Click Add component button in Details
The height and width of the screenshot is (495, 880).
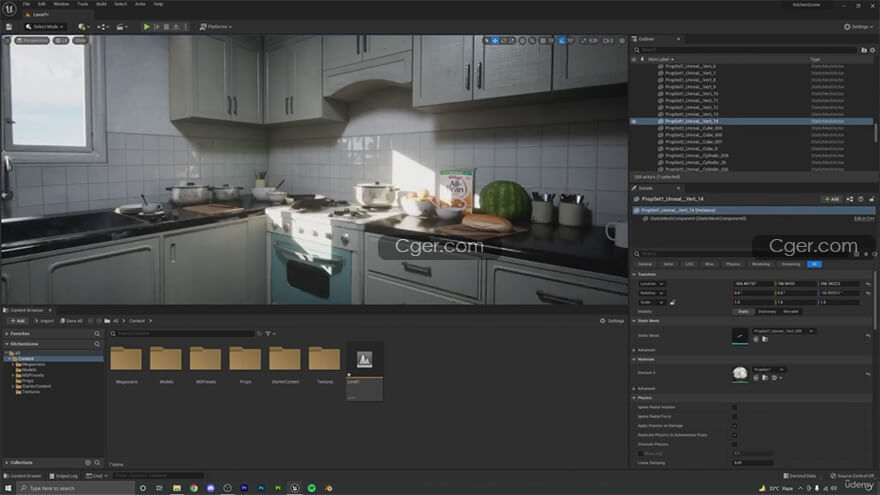[x=832, y=199]
